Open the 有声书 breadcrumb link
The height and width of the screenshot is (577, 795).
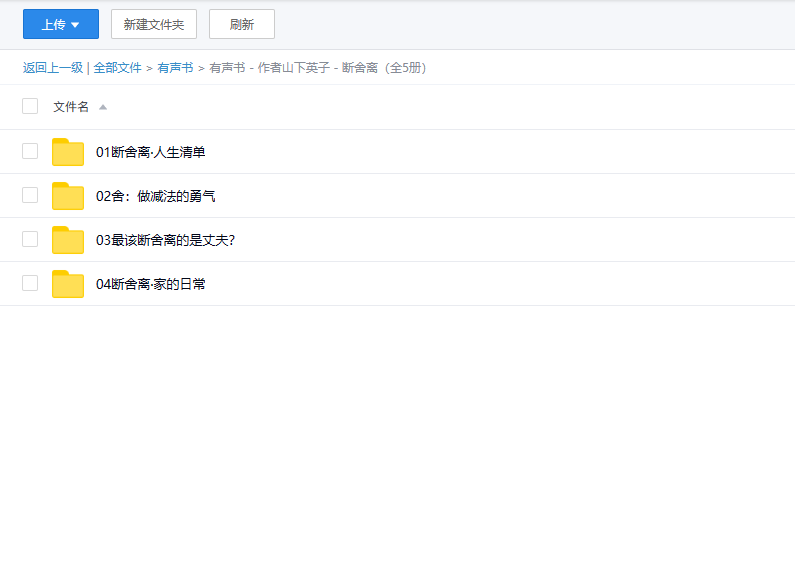point(175,68)
